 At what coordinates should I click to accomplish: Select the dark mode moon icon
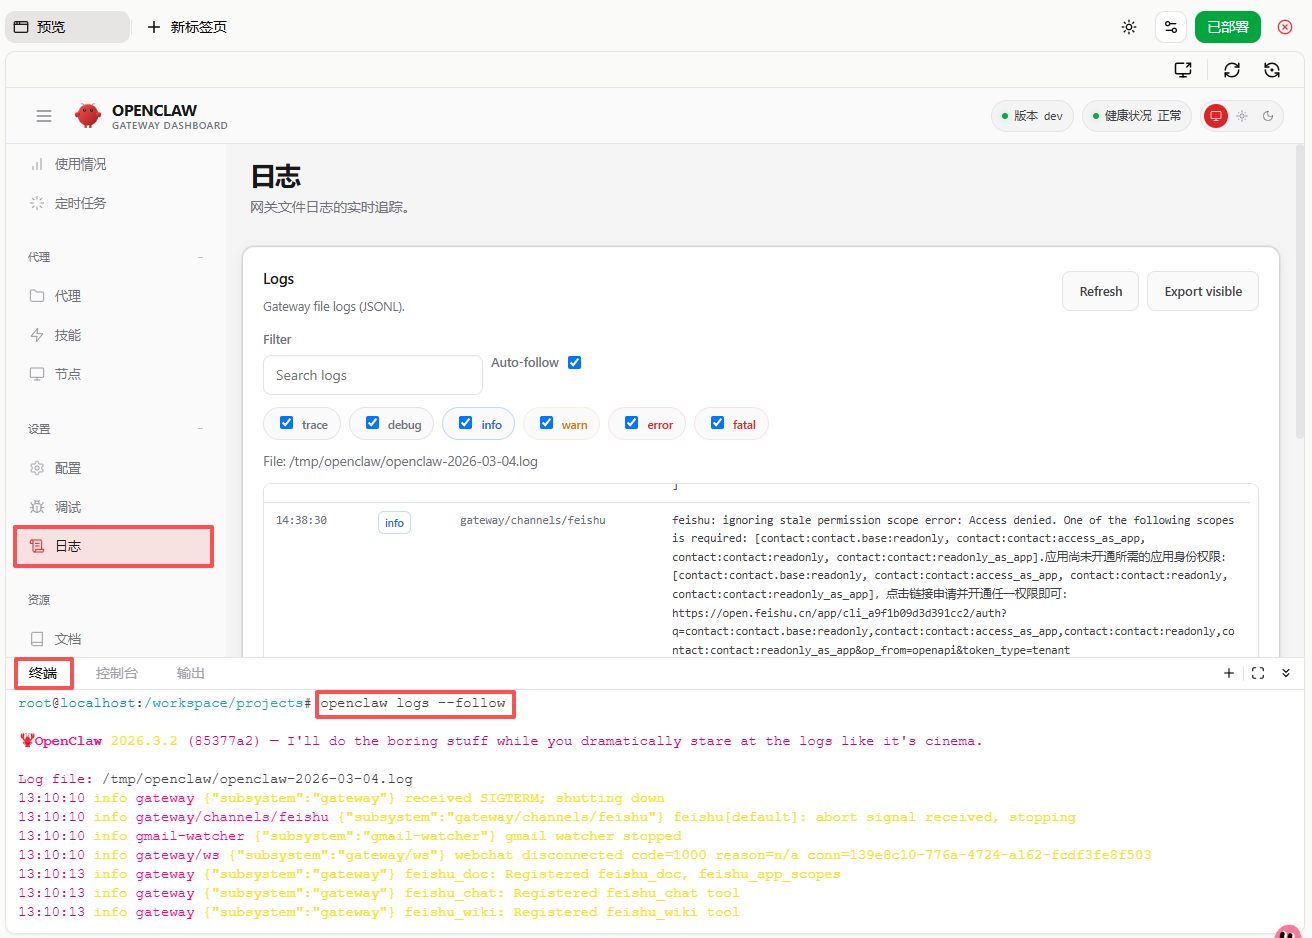click(x=1268, y=116)
